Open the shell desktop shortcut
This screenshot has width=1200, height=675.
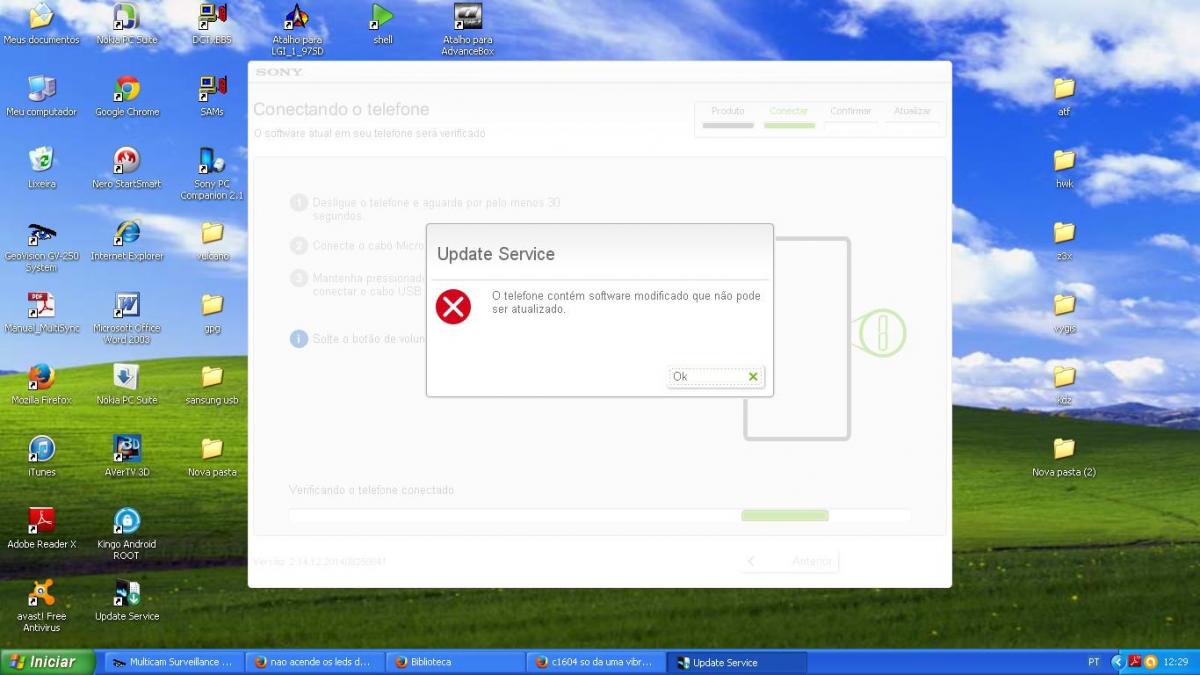click(382, 24)
